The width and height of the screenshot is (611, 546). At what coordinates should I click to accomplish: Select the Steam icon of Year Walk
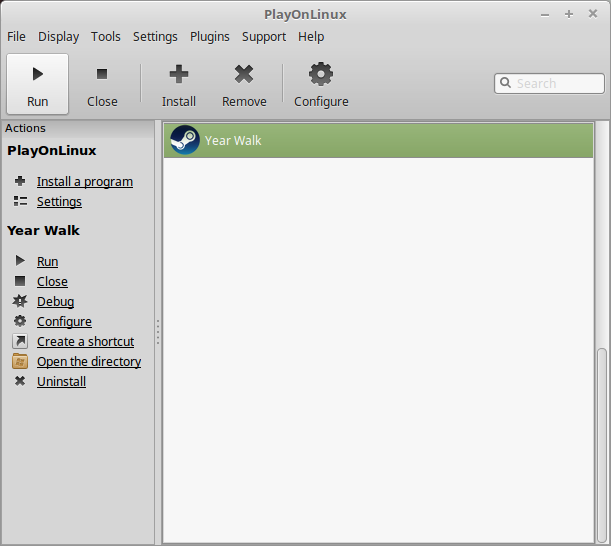[185, 140]
